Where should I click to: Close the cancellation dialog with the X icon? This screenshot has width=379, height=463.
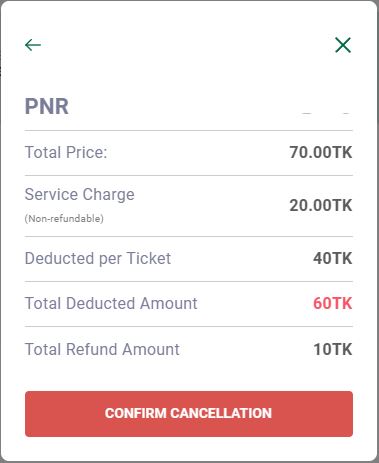coord(343,45)
